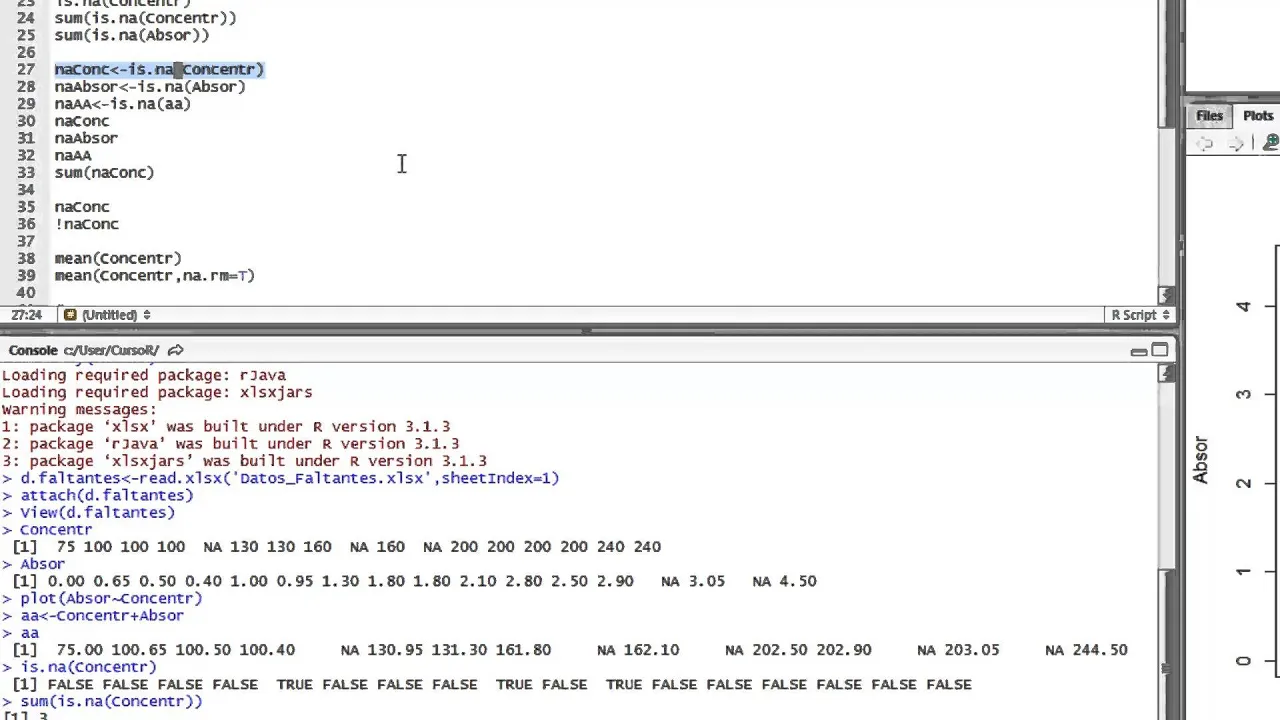Maximize the Console pane
1280x720 pixels.
coord(1160,350)
